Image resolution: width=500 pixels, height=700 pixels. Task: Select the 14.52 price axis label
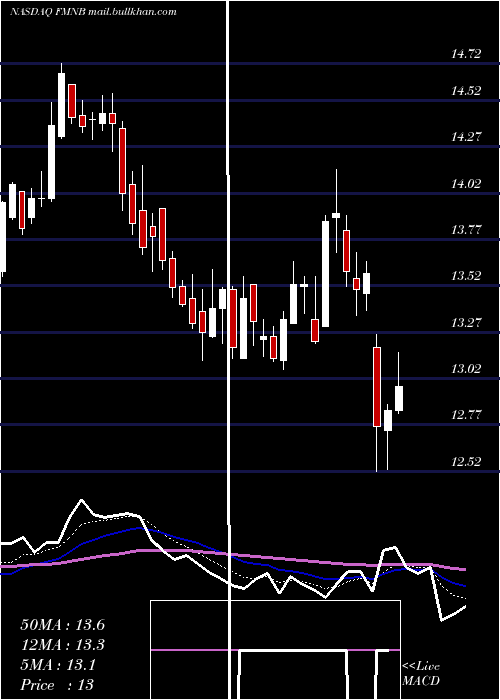click(466, 91)
